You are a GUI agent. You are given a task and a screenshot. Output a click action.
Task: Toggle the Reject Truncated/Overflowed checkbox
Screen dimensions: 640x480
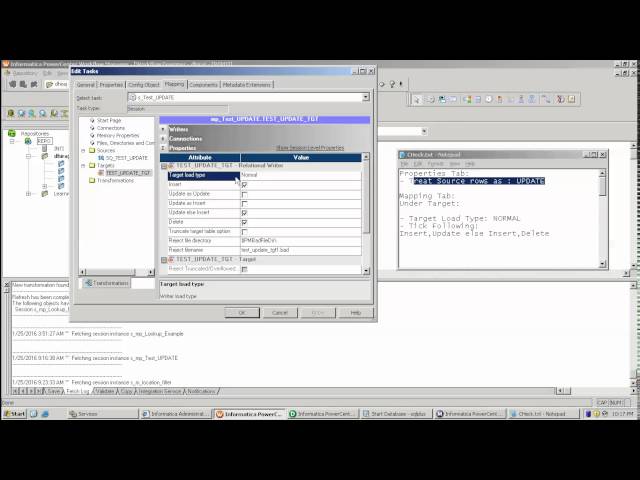(244, 269)
